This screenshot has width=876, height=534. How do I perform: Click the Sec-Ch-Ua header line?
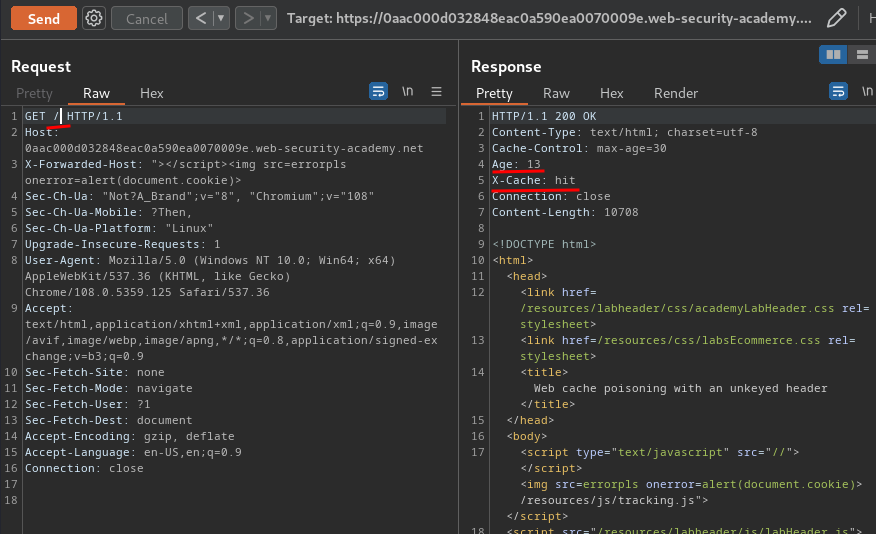coord(199,196)
